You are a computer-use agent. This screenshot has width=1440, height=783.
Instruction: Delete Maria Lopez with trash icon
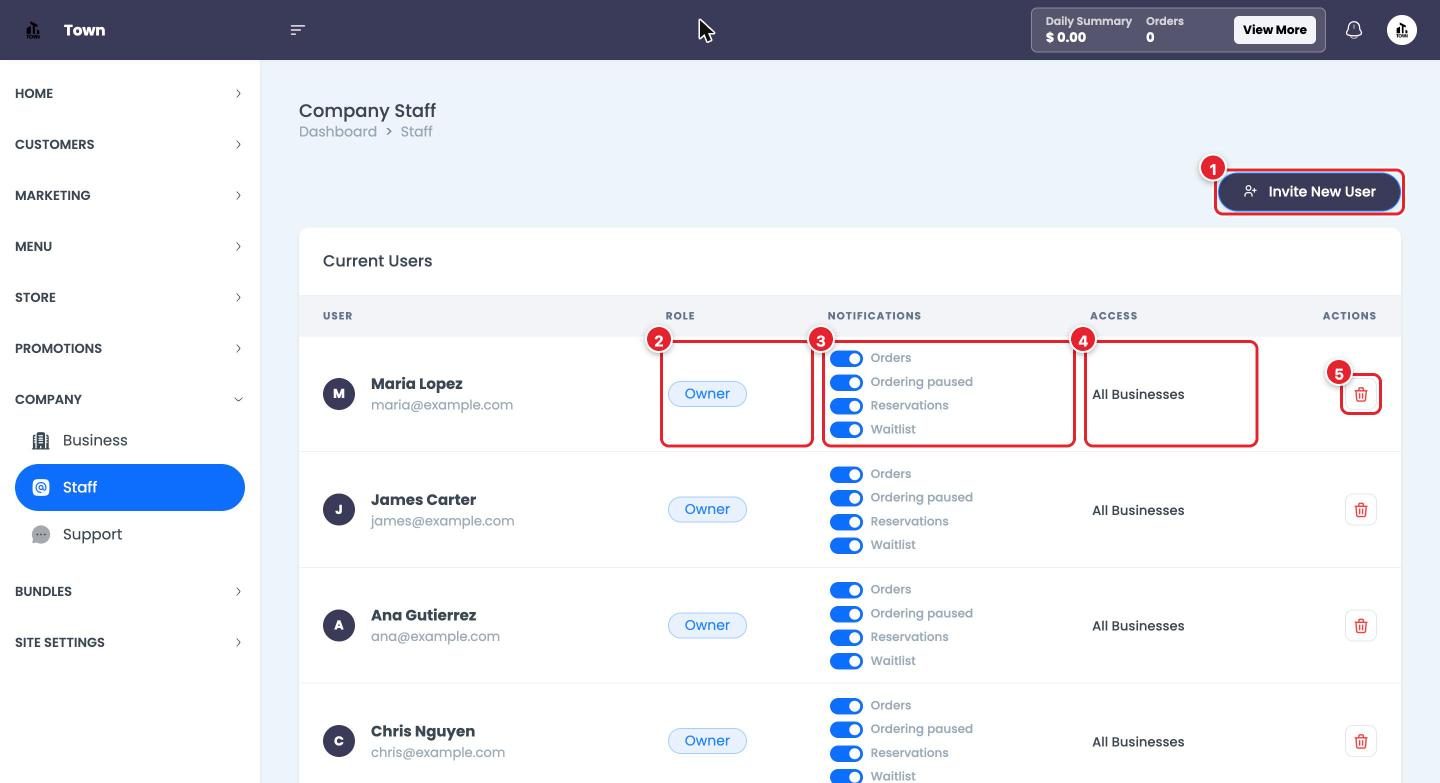1361,394
